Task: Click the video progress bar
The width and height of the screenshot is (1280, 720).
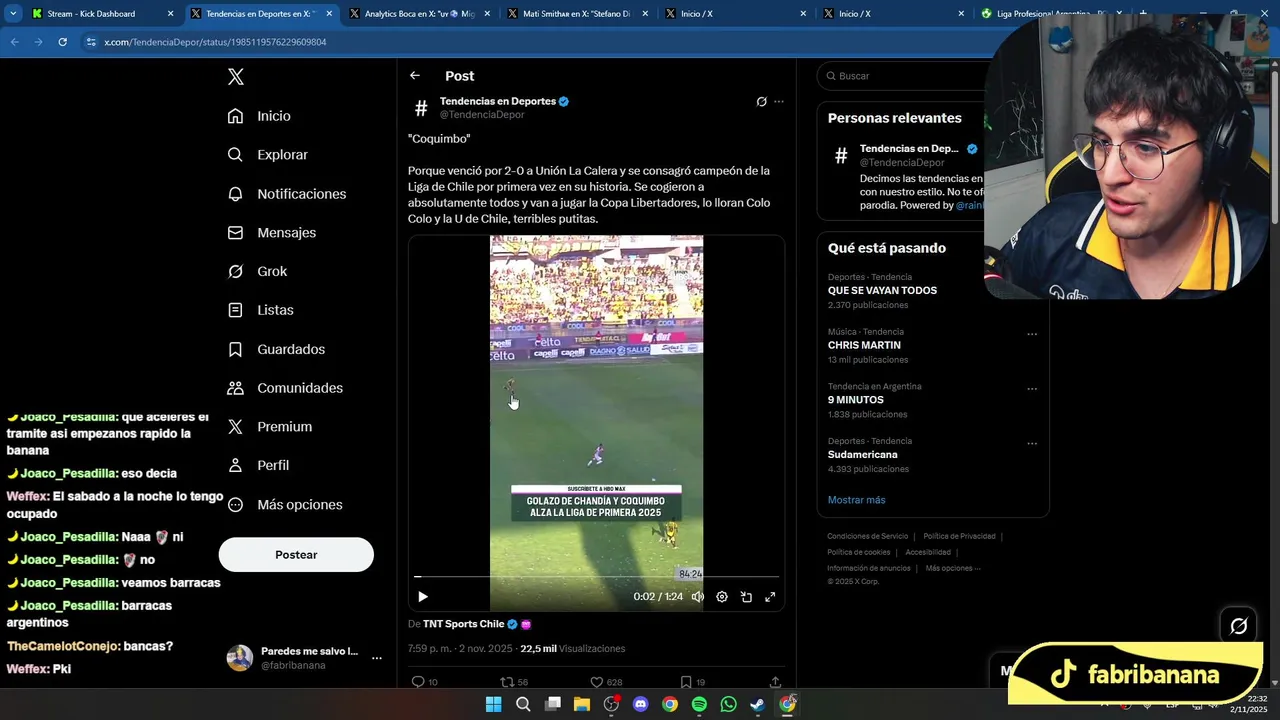Action: [x=596, y=577]
